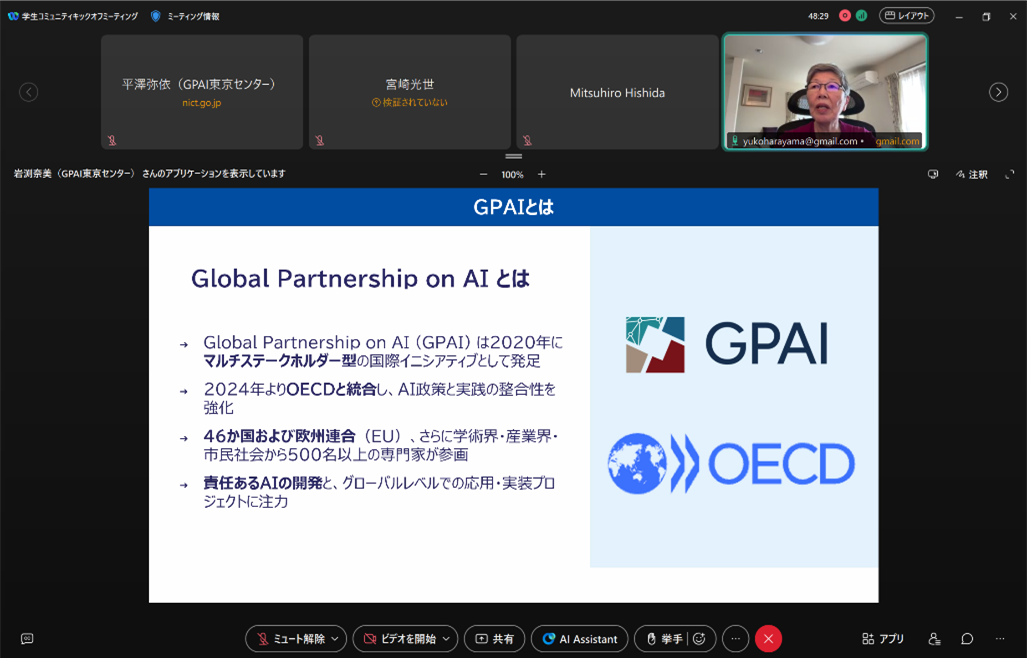Click the nict.go.jp label on 平澤弥依 tile
The width and height of the screenshot is (1027, 658).
coord(202,103)
